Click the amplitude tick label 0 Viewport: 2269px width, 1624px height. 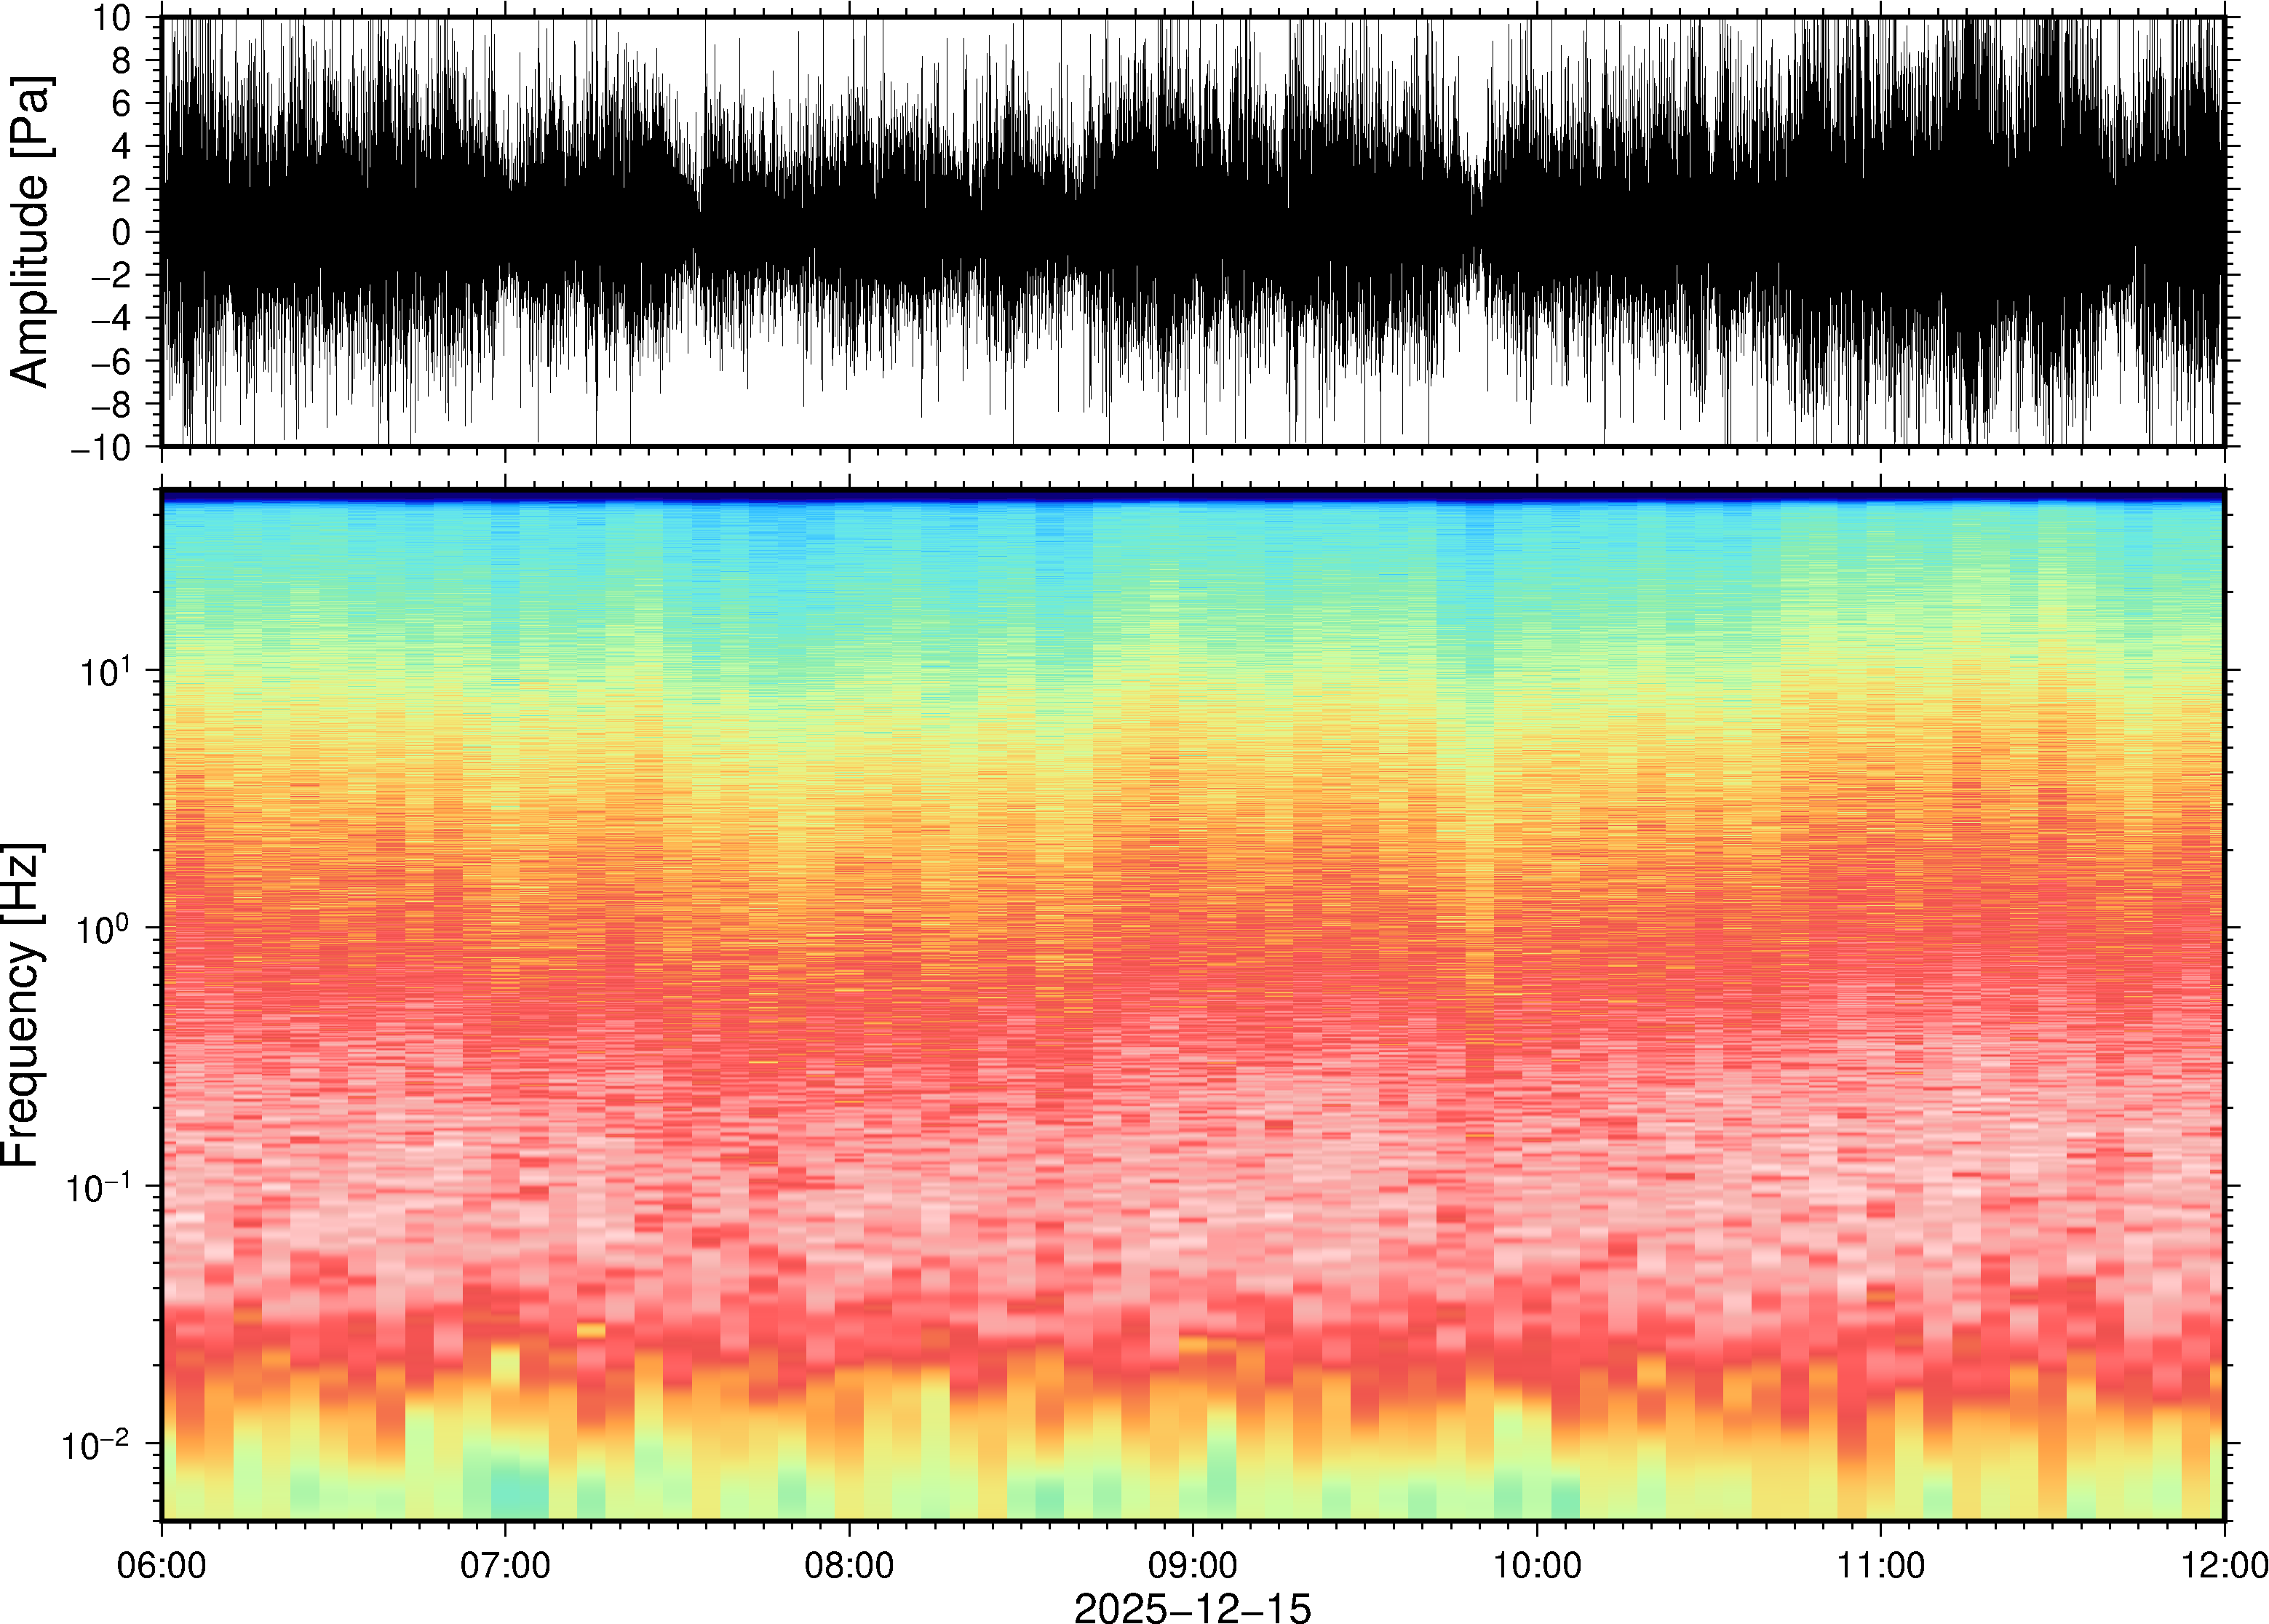point(121,232)
